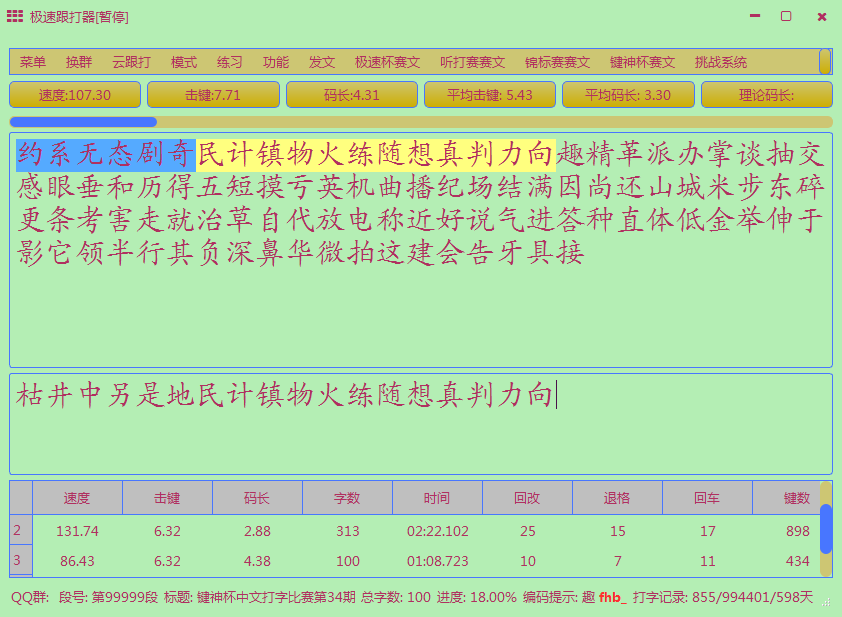Click speed cell 86.43

tap(77, 561)
